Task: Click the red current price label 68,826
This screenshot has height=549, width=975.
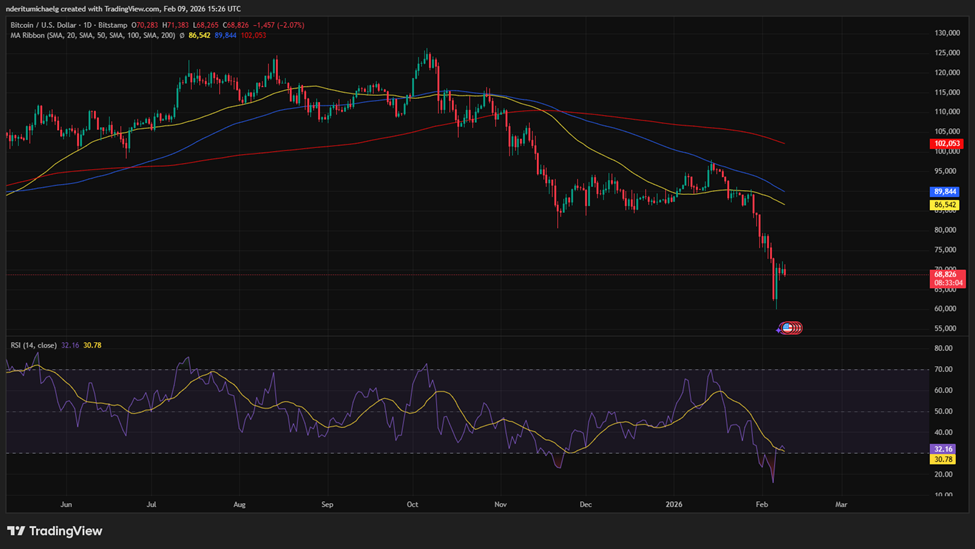Action: point(946,274)
